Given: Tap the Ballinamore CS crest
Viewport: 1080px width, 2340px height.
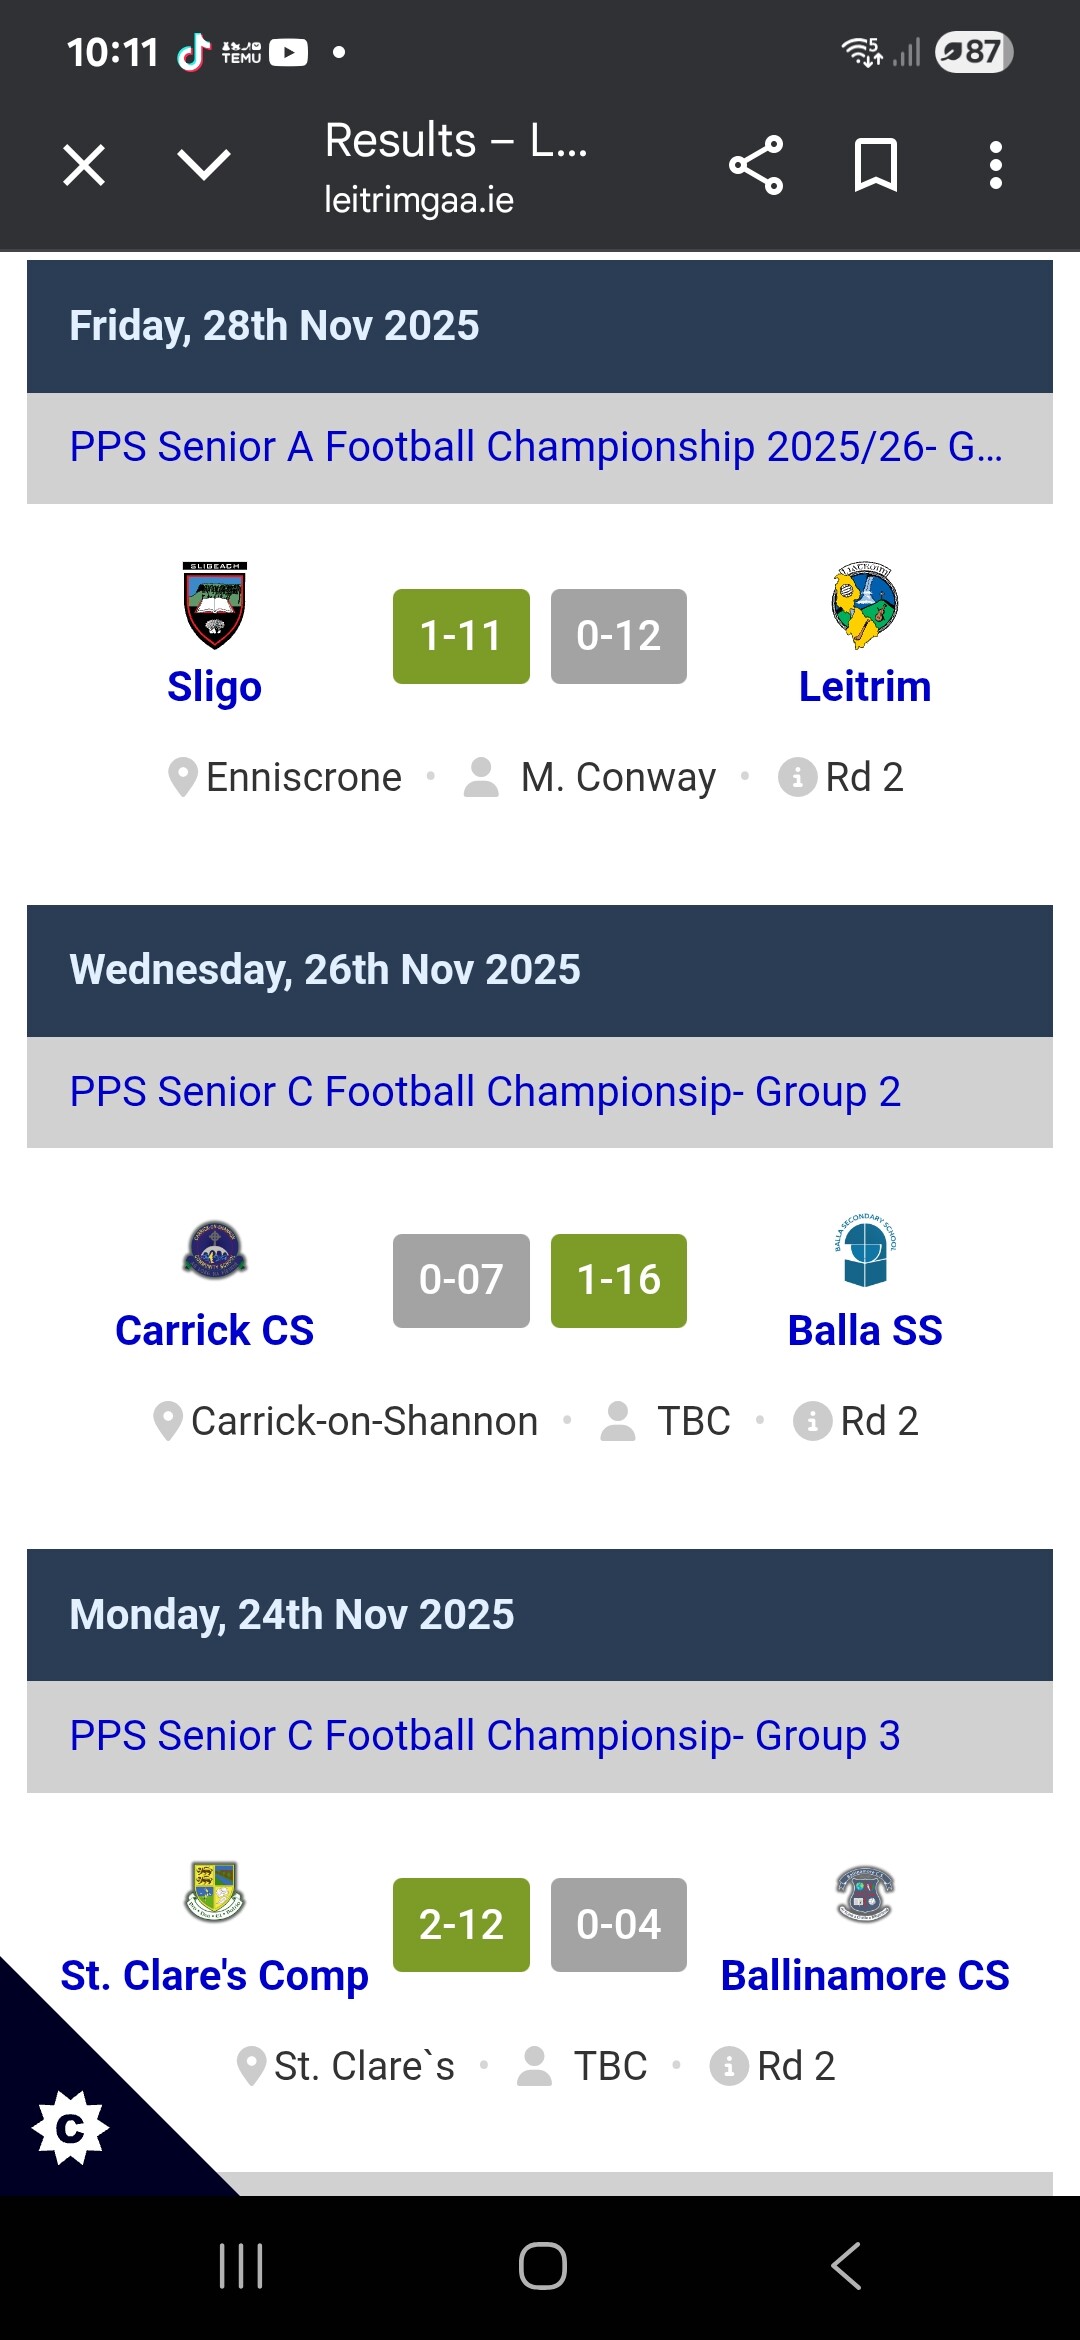Looking at the screenshot, I should coord(865,1893).
